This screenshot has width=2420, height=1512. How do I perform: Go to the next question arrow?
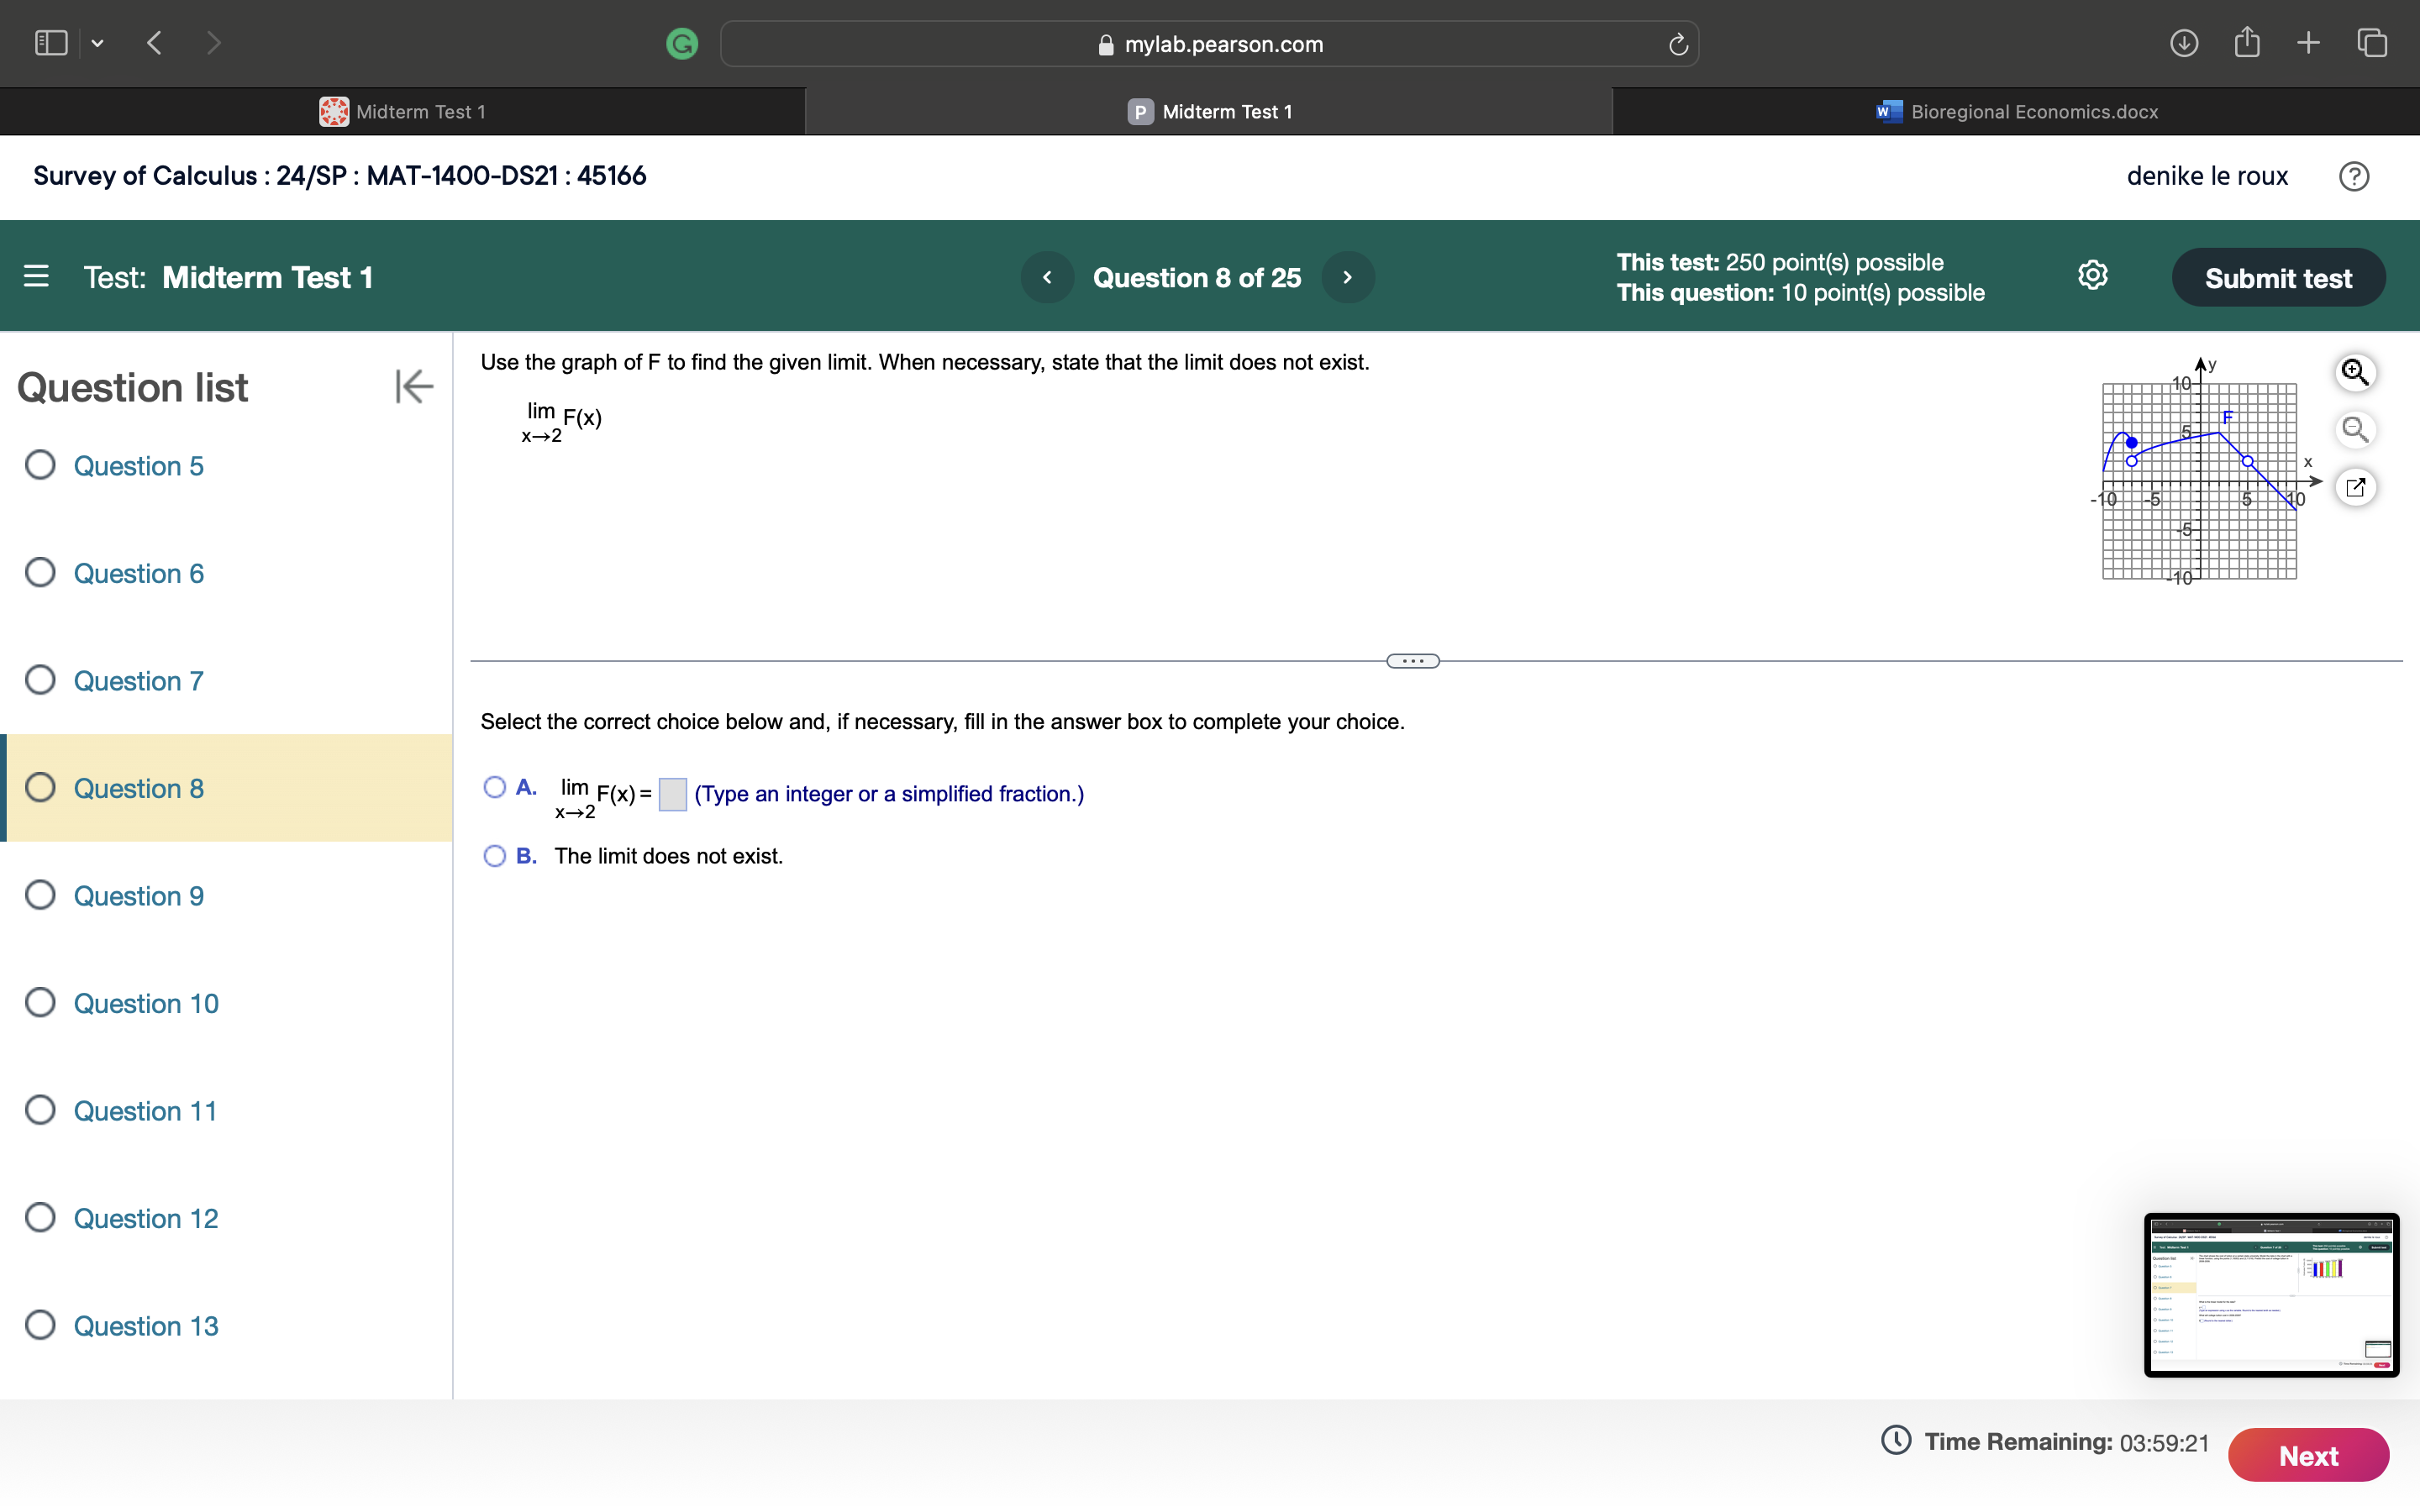click(1347, 277)
